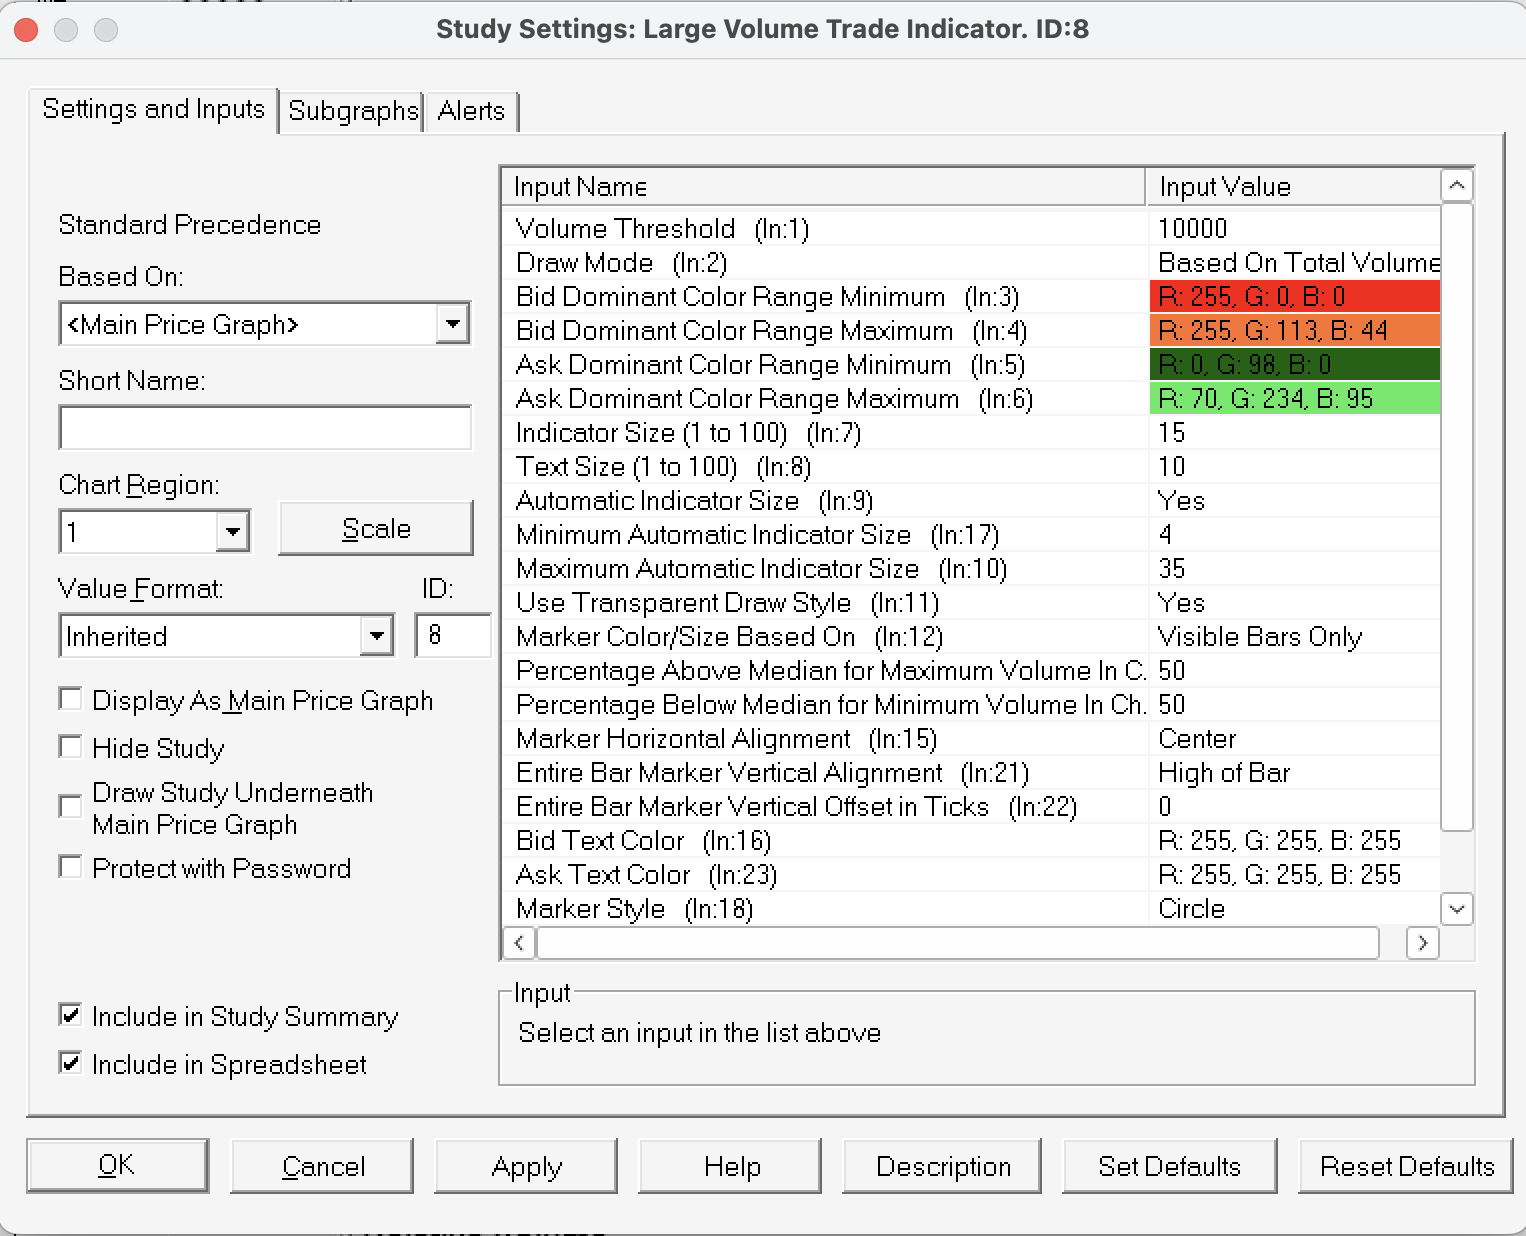Screen dimensions: 1526x1236
Task: Select Marker Horizontal Alignment value Center
Action: [x=1197, y=739]
